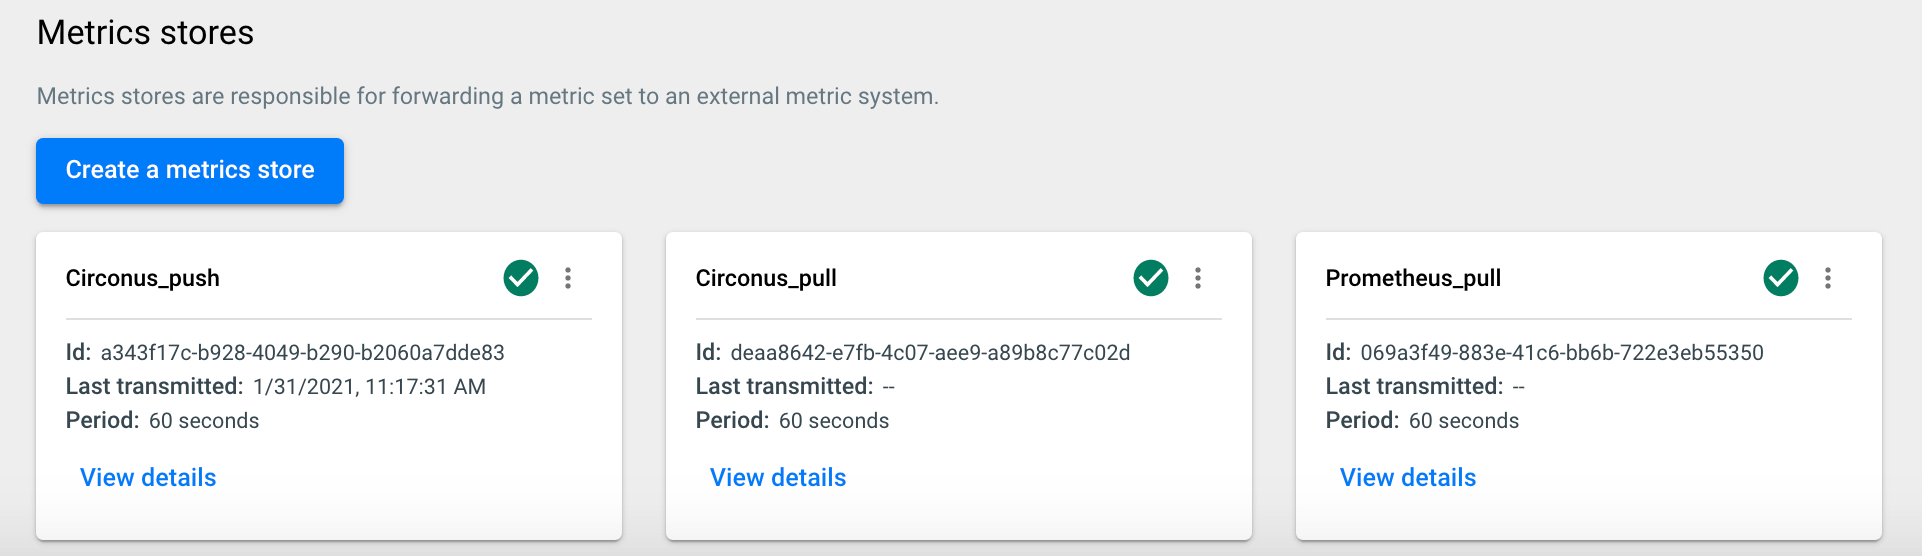Image resolution: width=1922 pixels, height=556 pixels.
Task: Click the Metrics stores page heading
Action: point(146,33)
